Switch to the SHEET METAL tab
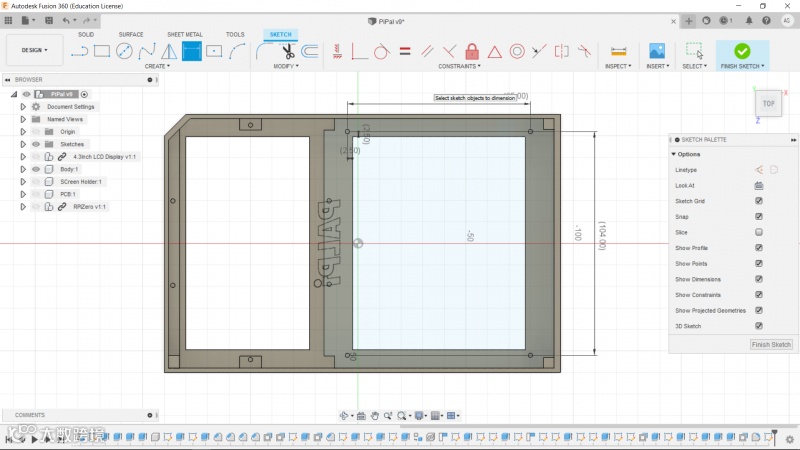 tap(183, 34)
